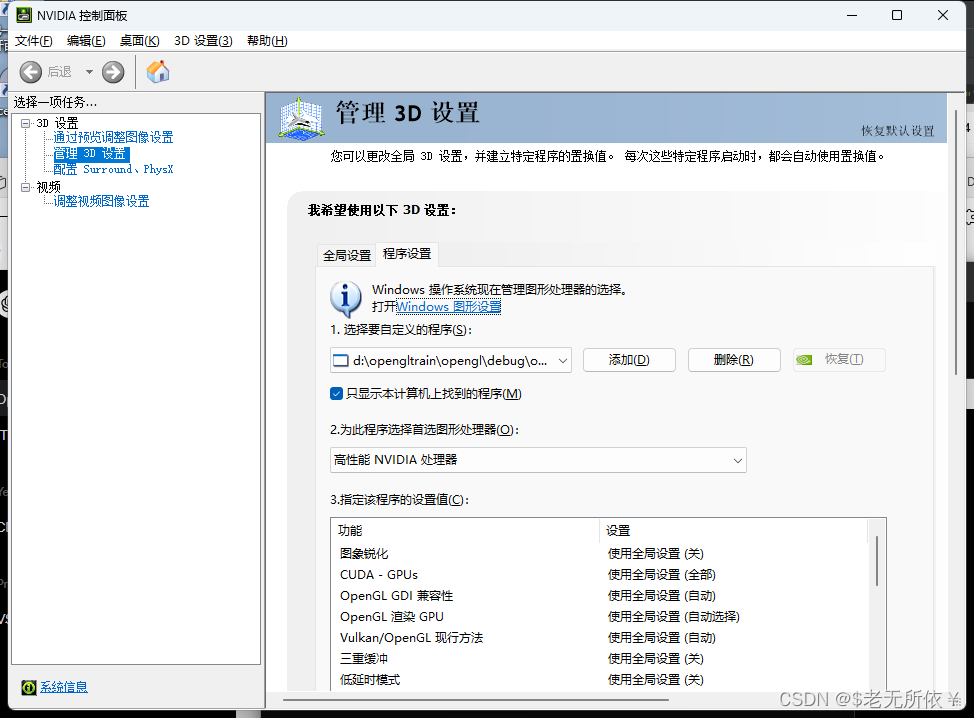Select the 低延时模式 setting row
974x718 pixels.
(x=599, y=679)
